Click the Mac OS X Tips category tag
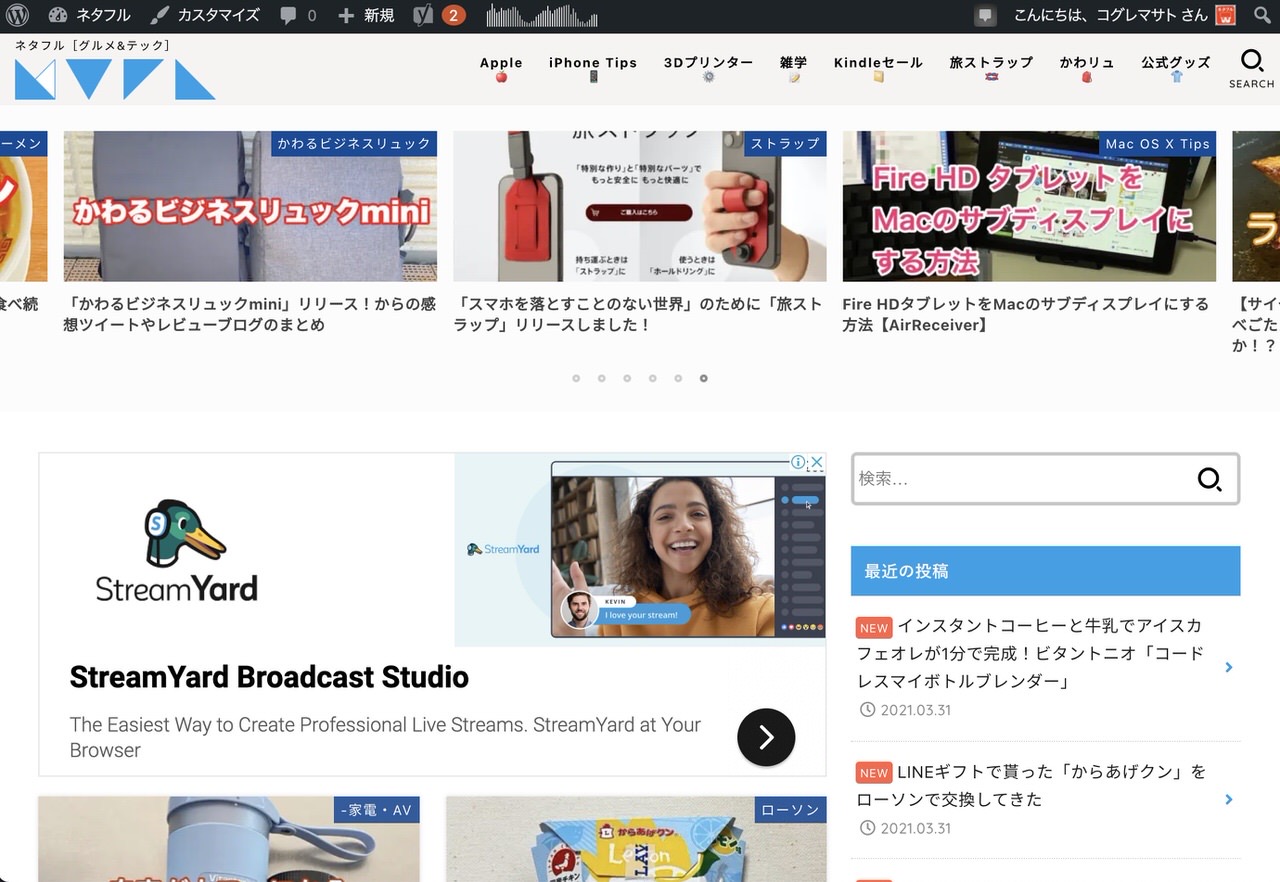This screenshot has height=882, width=1280. click(x=1157, y=143)
